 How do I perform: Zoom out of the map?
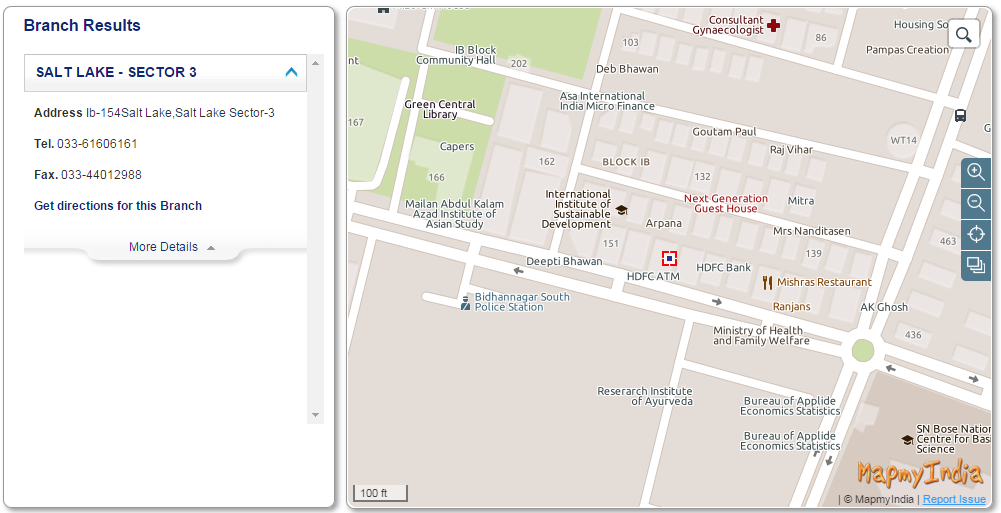click(975, 204)
